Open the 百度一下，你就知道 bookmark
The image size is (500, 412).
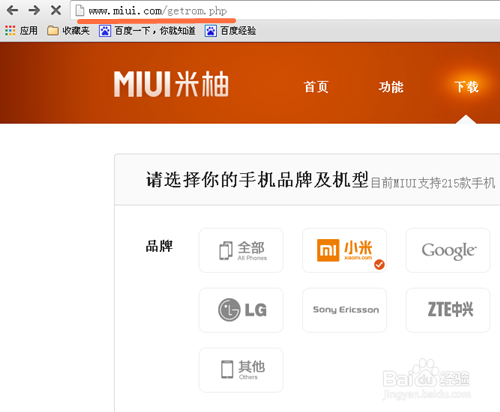147,31
